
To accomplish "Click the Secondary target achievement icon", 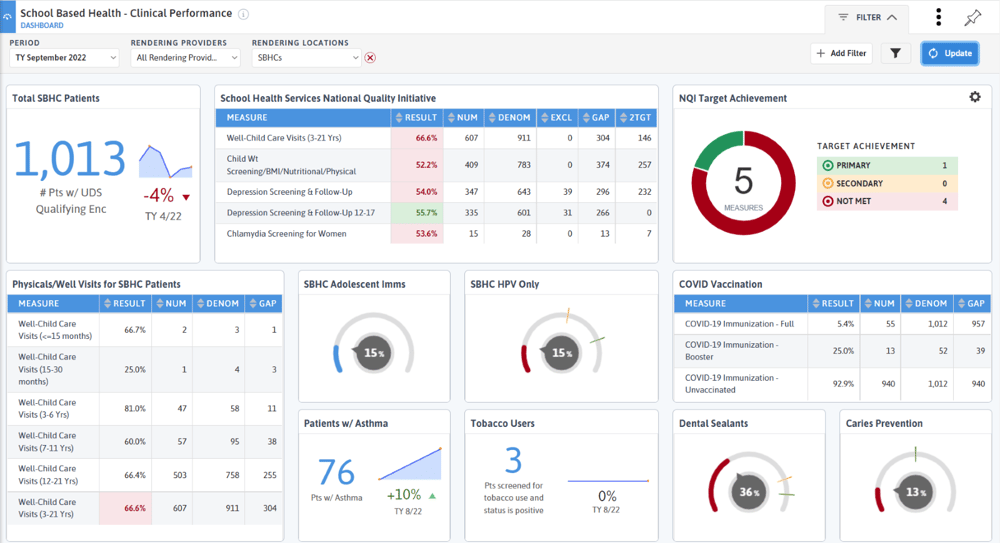I will (x=828, y=183).
